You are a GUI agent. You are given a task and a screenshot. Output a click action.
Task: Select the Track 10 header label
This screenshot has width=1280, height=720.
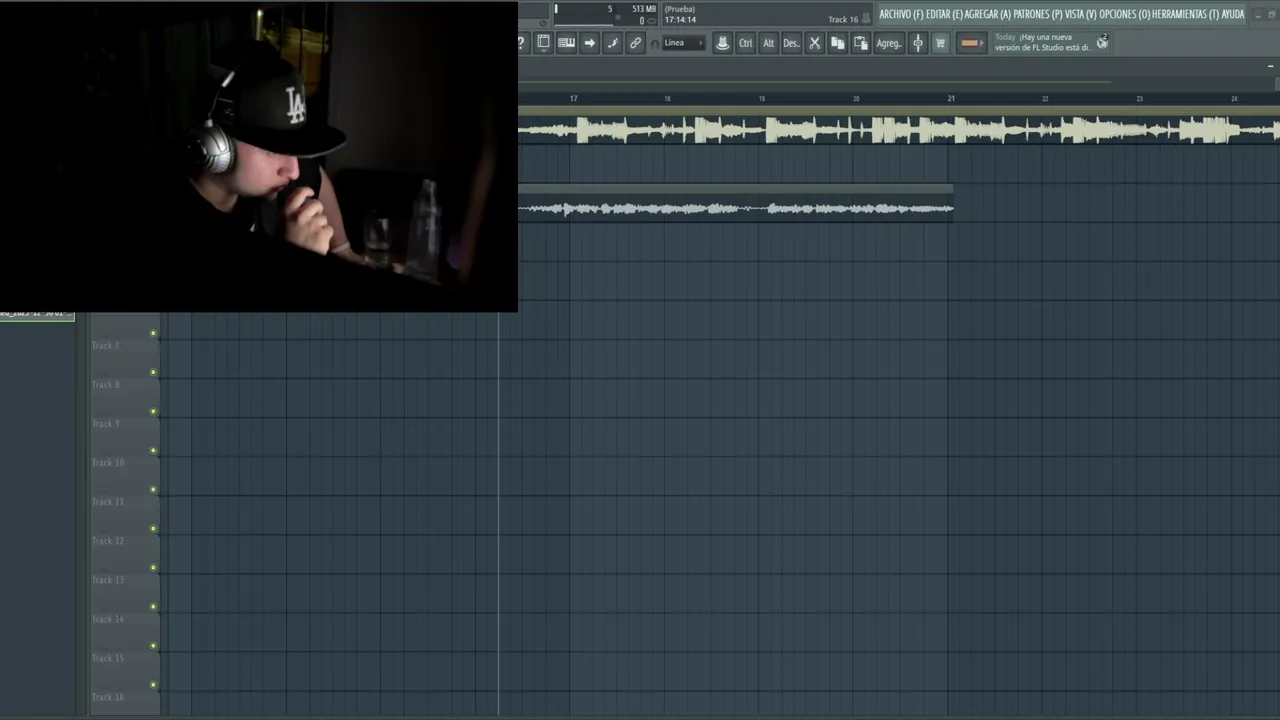(108, 463)
